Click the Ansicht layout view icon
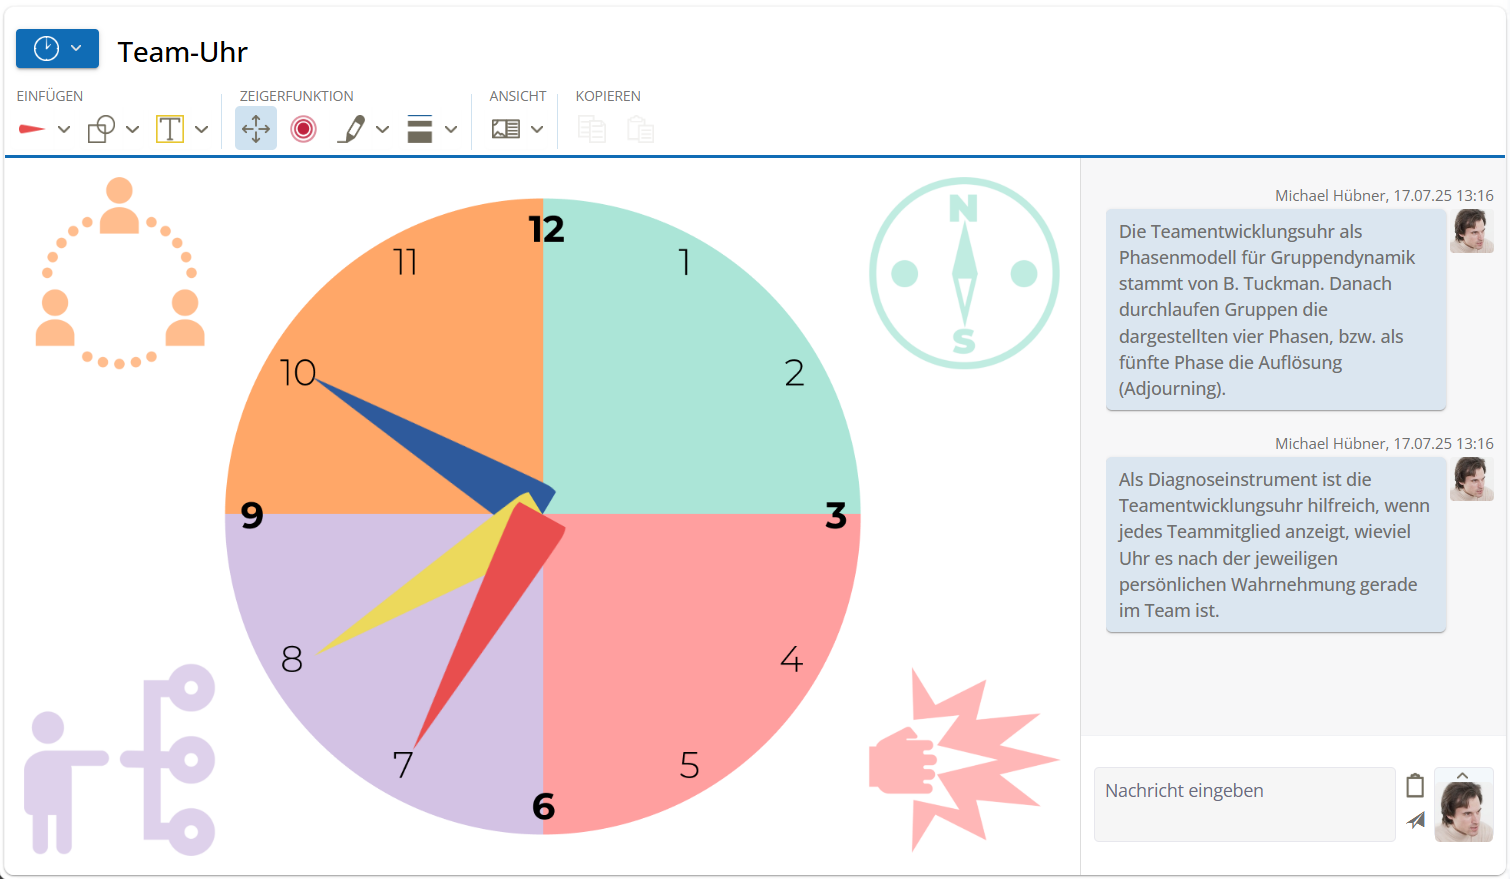This screenshot has height=879, width=1510. (x=506, y=129)
